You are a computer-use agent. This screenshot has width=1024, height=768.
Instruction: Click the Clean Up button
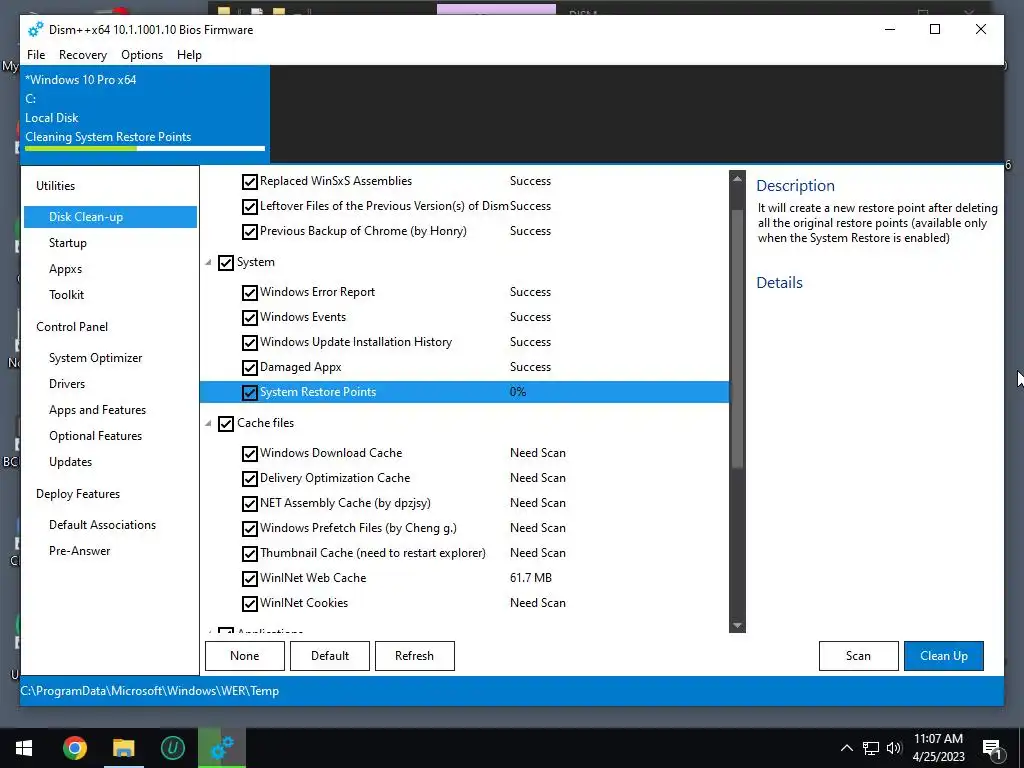[944, 656]
